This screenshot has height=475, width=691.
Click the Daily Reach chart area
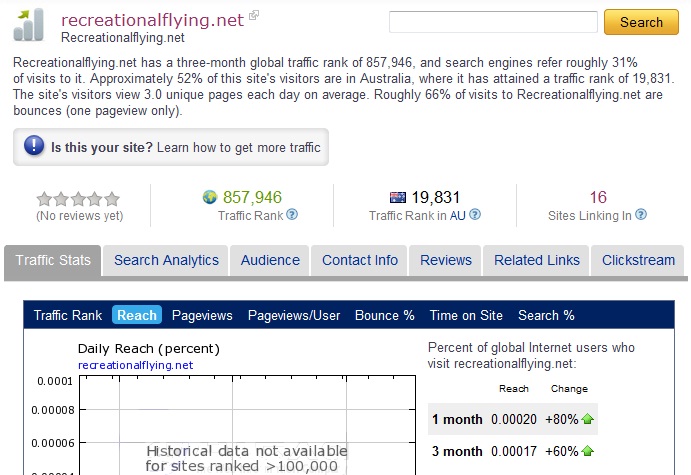247,425
